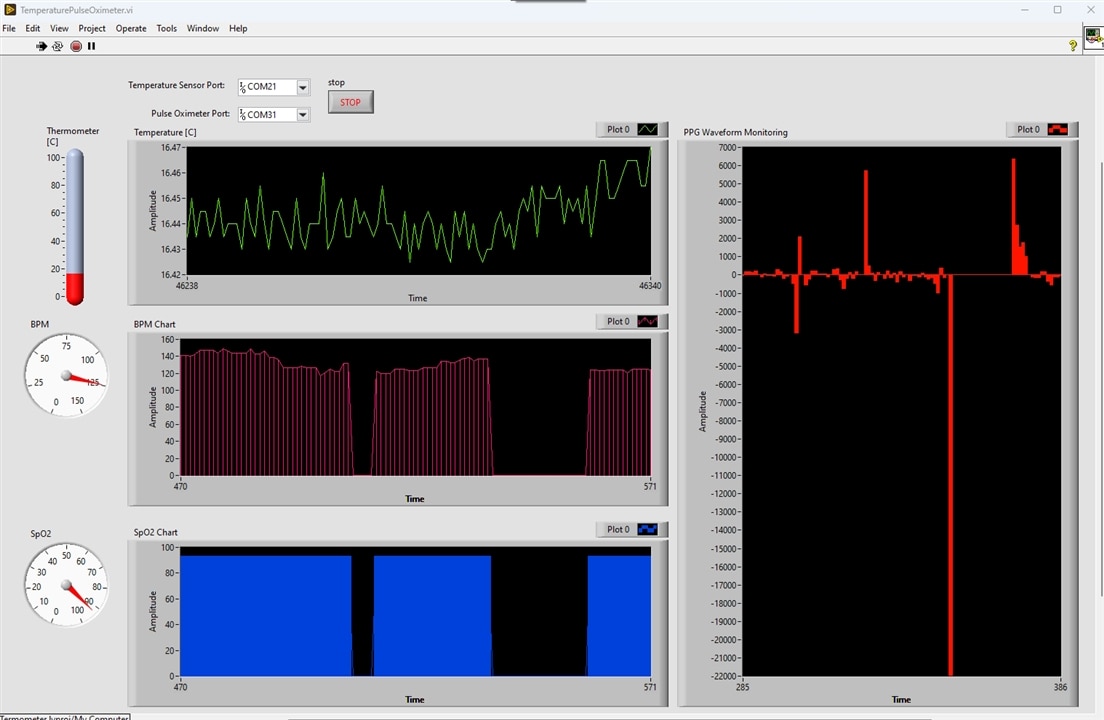
Task: Click the 'PPG Waveform Monitoring' label
Action: click(735, 132)
